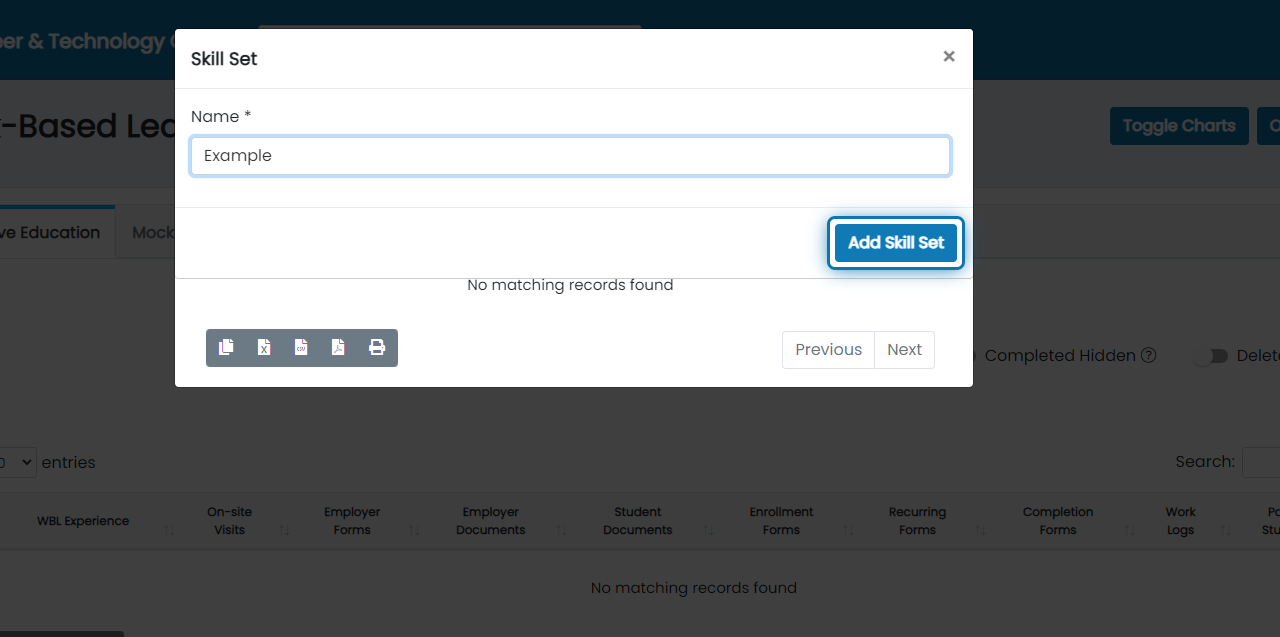Click background table's No matching records found

tap(694, 588)
